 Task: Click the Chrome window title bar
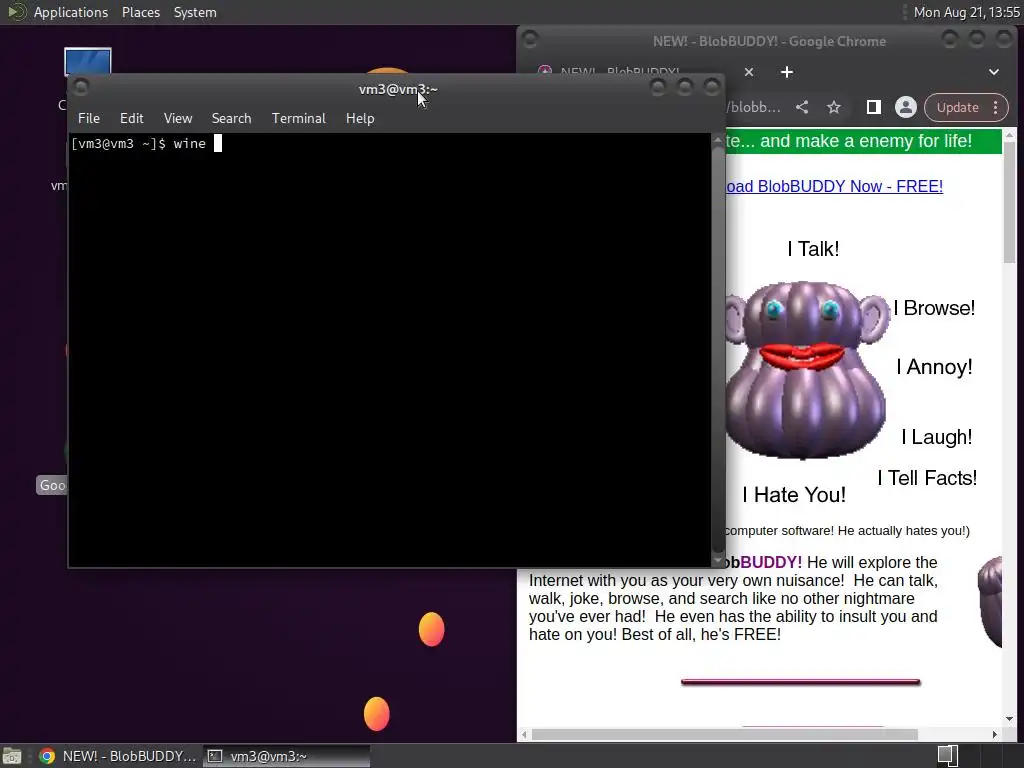point(769,41)
